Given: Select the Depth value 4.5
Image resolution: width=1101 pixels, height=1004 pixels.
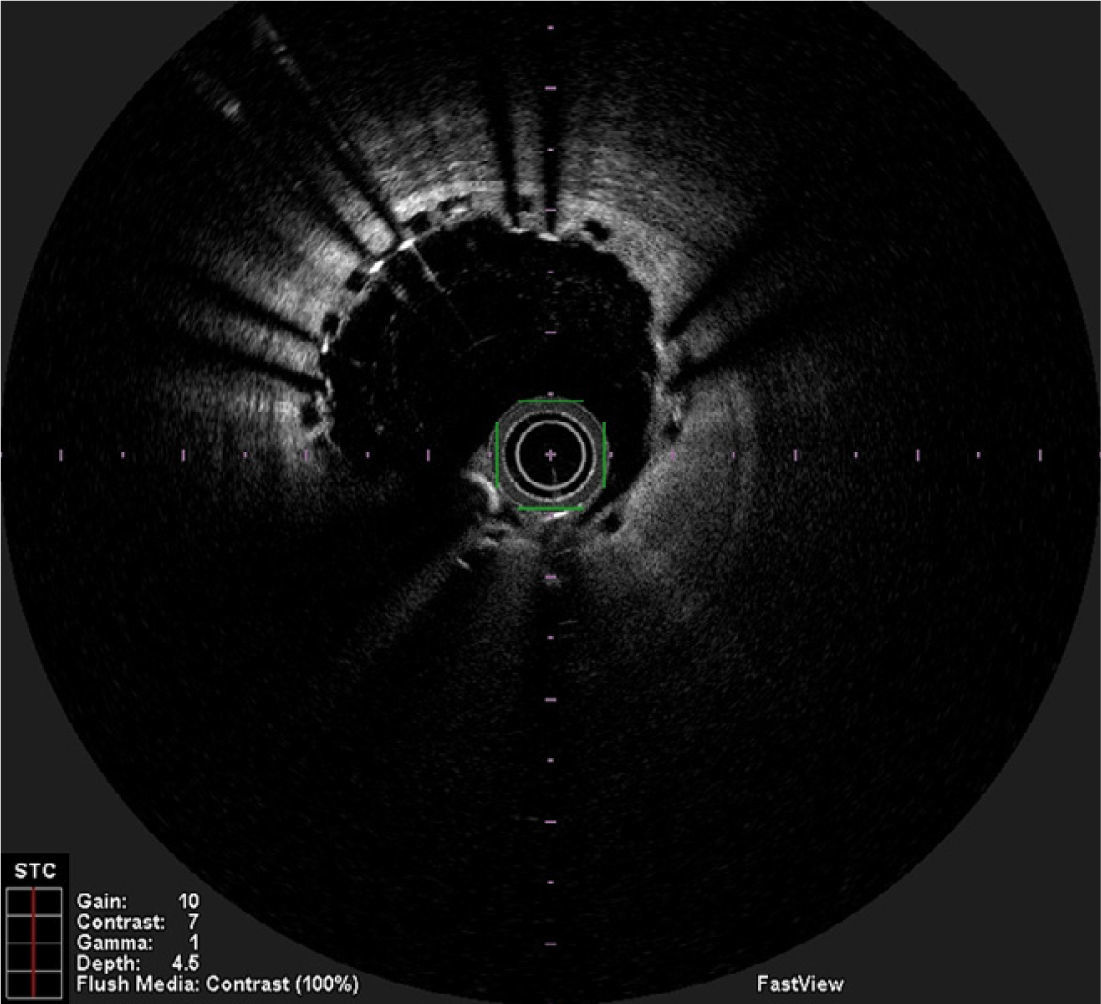Looking at the screenshot, I should point(187,964).
